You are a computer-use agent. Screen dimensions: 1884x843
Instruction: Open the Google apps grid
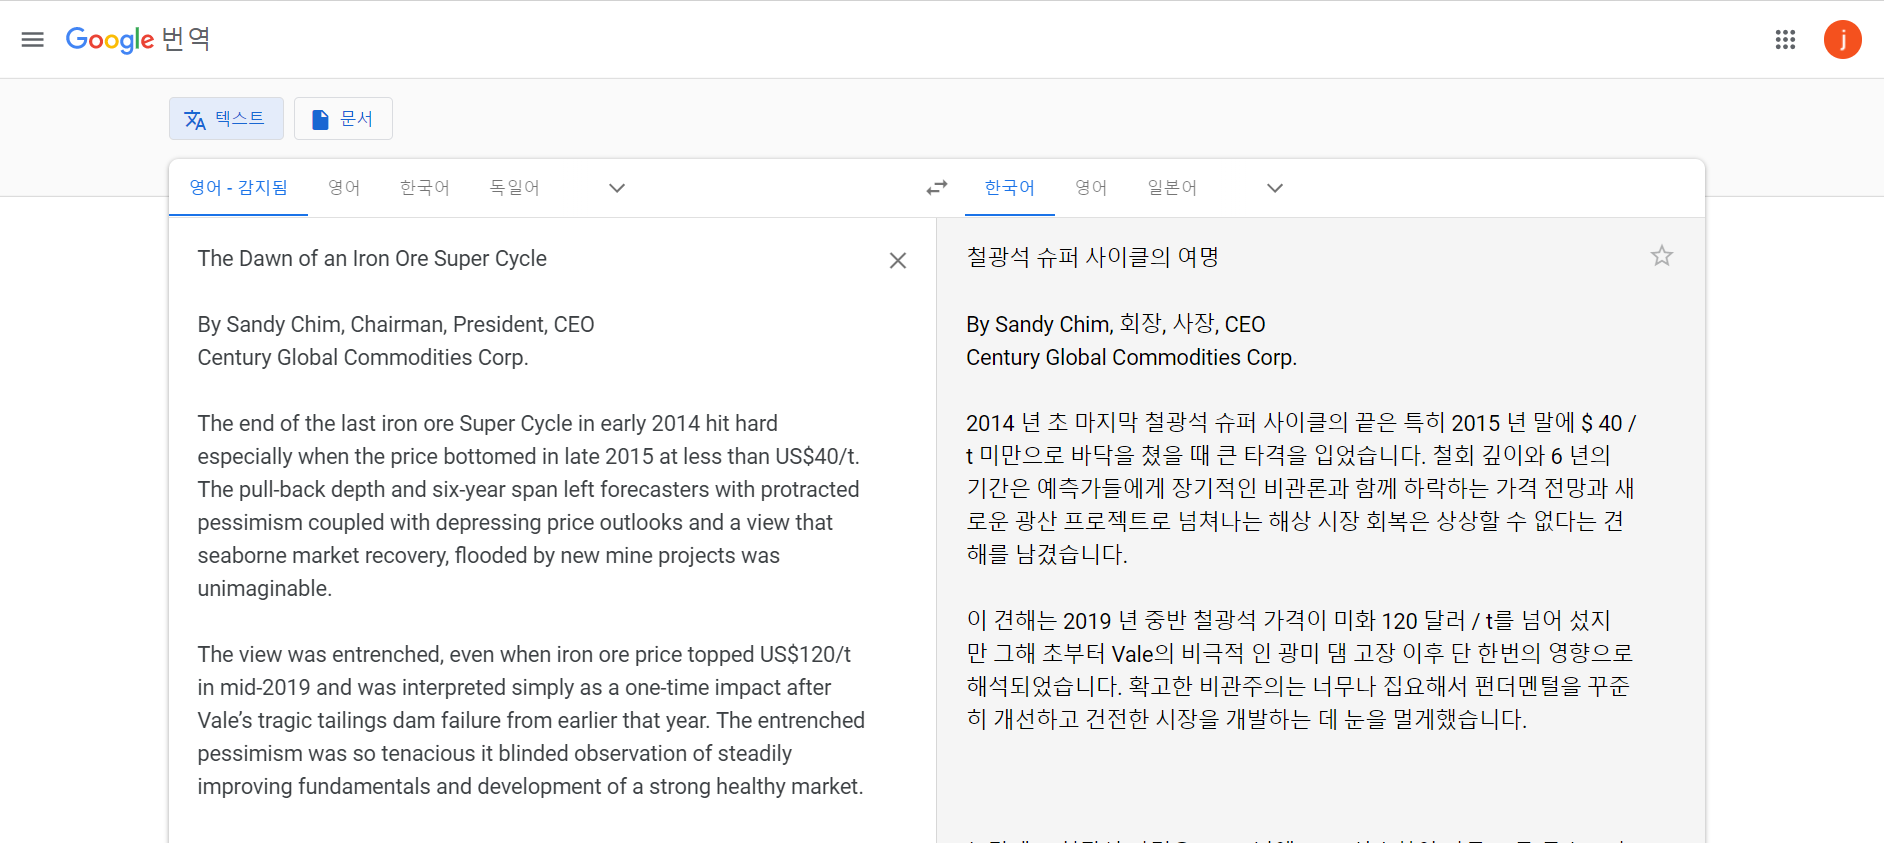(x=1785, y=39)
